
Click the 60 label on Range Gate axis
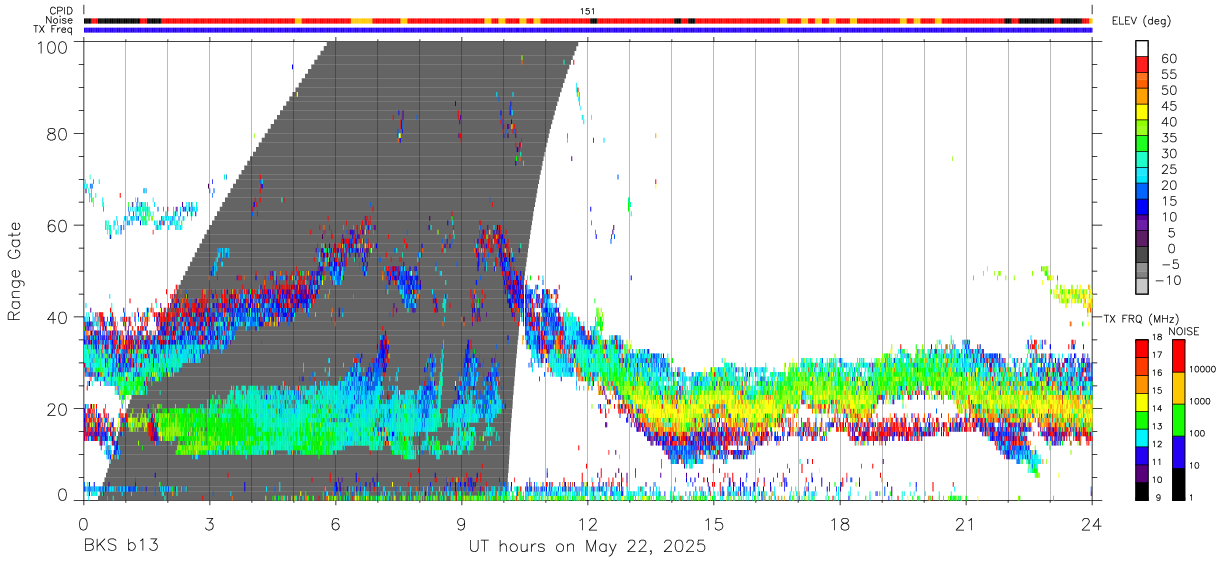[58, 225]
